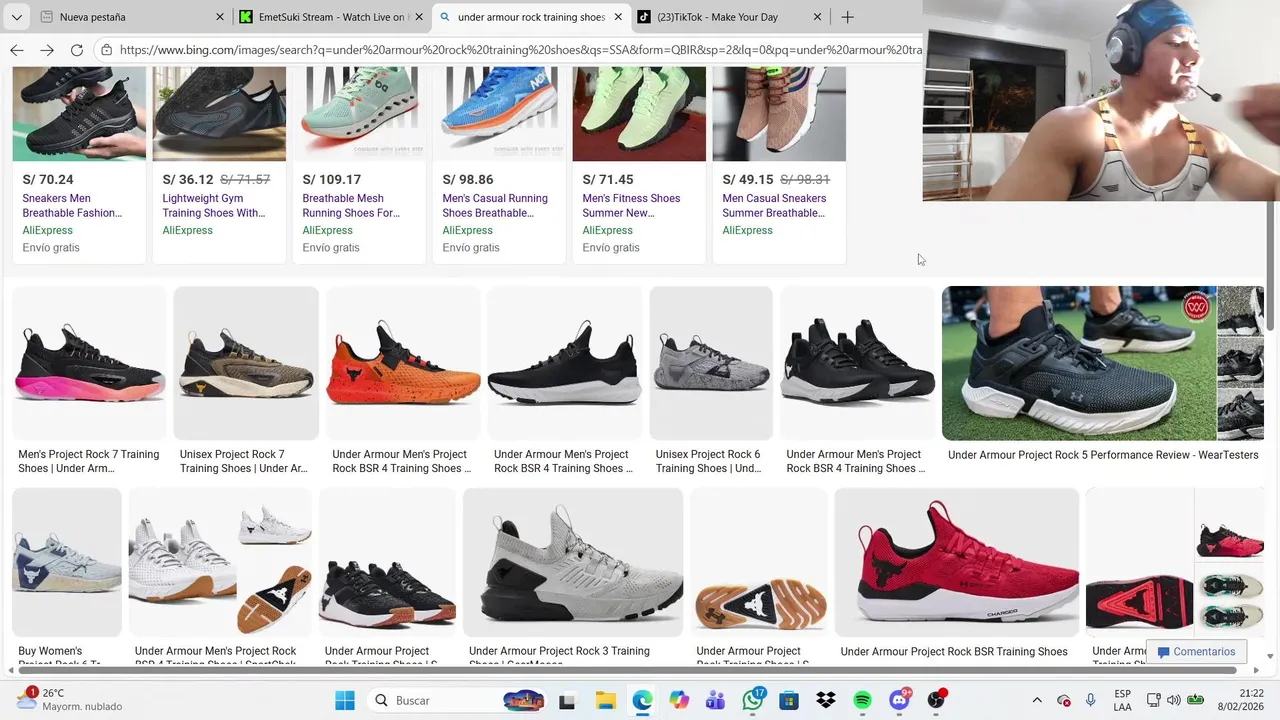The height and width of the screenshot is (720, 1280).
Task: Open Lightweight Gym Training Shoes link
Action: coord(213,205)
